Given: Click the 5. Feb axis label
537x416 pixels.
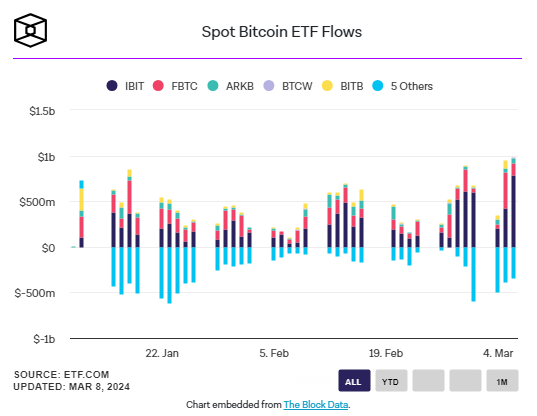Looking at the screenshot, I should click(x=274, y=353).
